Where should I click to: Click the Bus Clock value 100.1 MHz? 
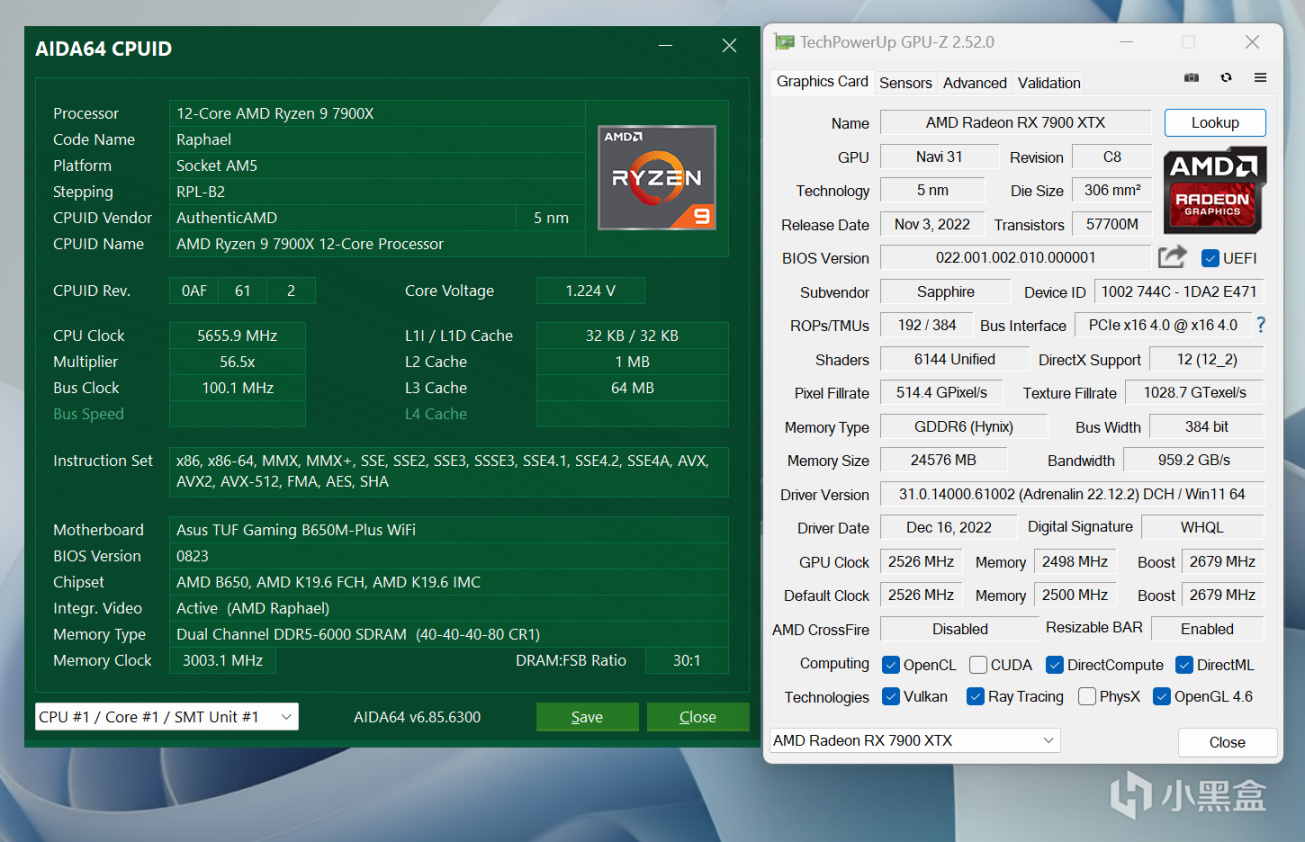[x=237, y=388]
